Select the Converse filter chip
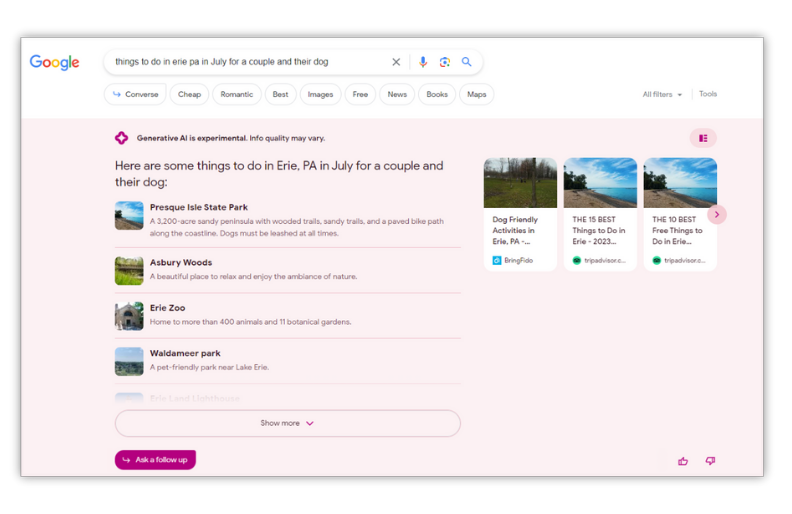Viewport: 792px width, 514px height. tap(135, 94)
